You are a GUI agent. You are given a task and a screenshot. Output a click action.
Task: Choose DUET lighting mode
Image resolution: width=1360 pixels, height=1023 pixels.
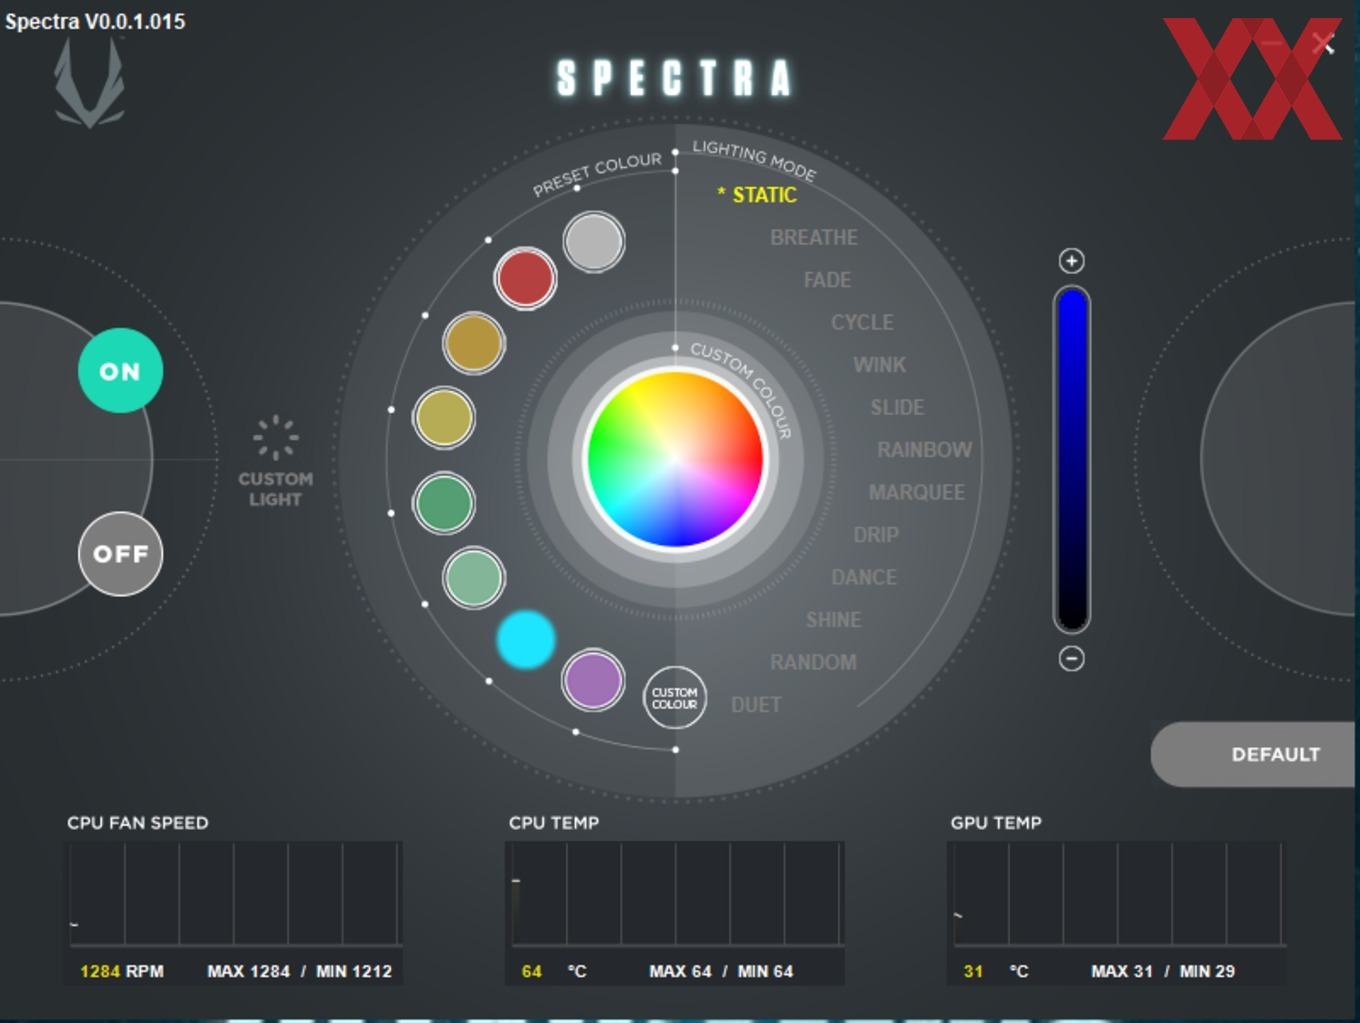point(756,705)
